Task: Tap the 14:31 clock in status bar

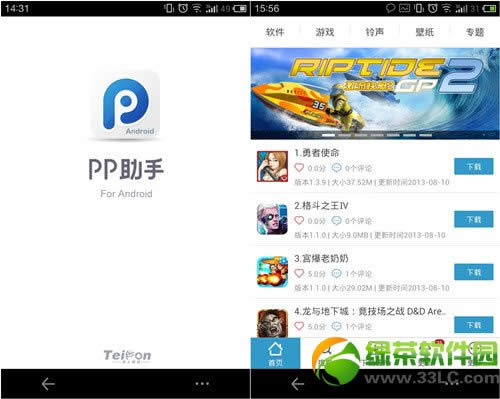Action: point(17,8)
